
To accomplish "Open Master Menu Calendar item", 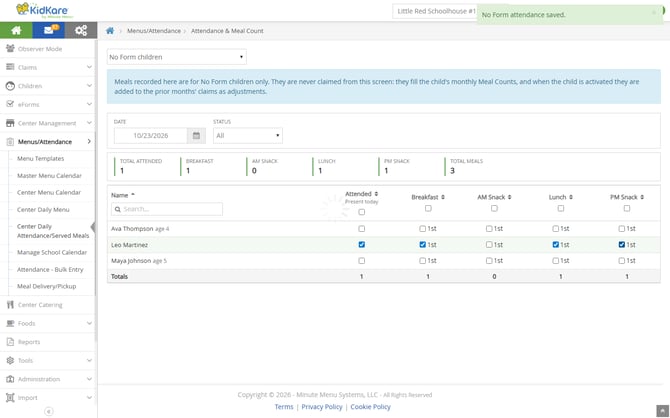I will pos(49,176).
